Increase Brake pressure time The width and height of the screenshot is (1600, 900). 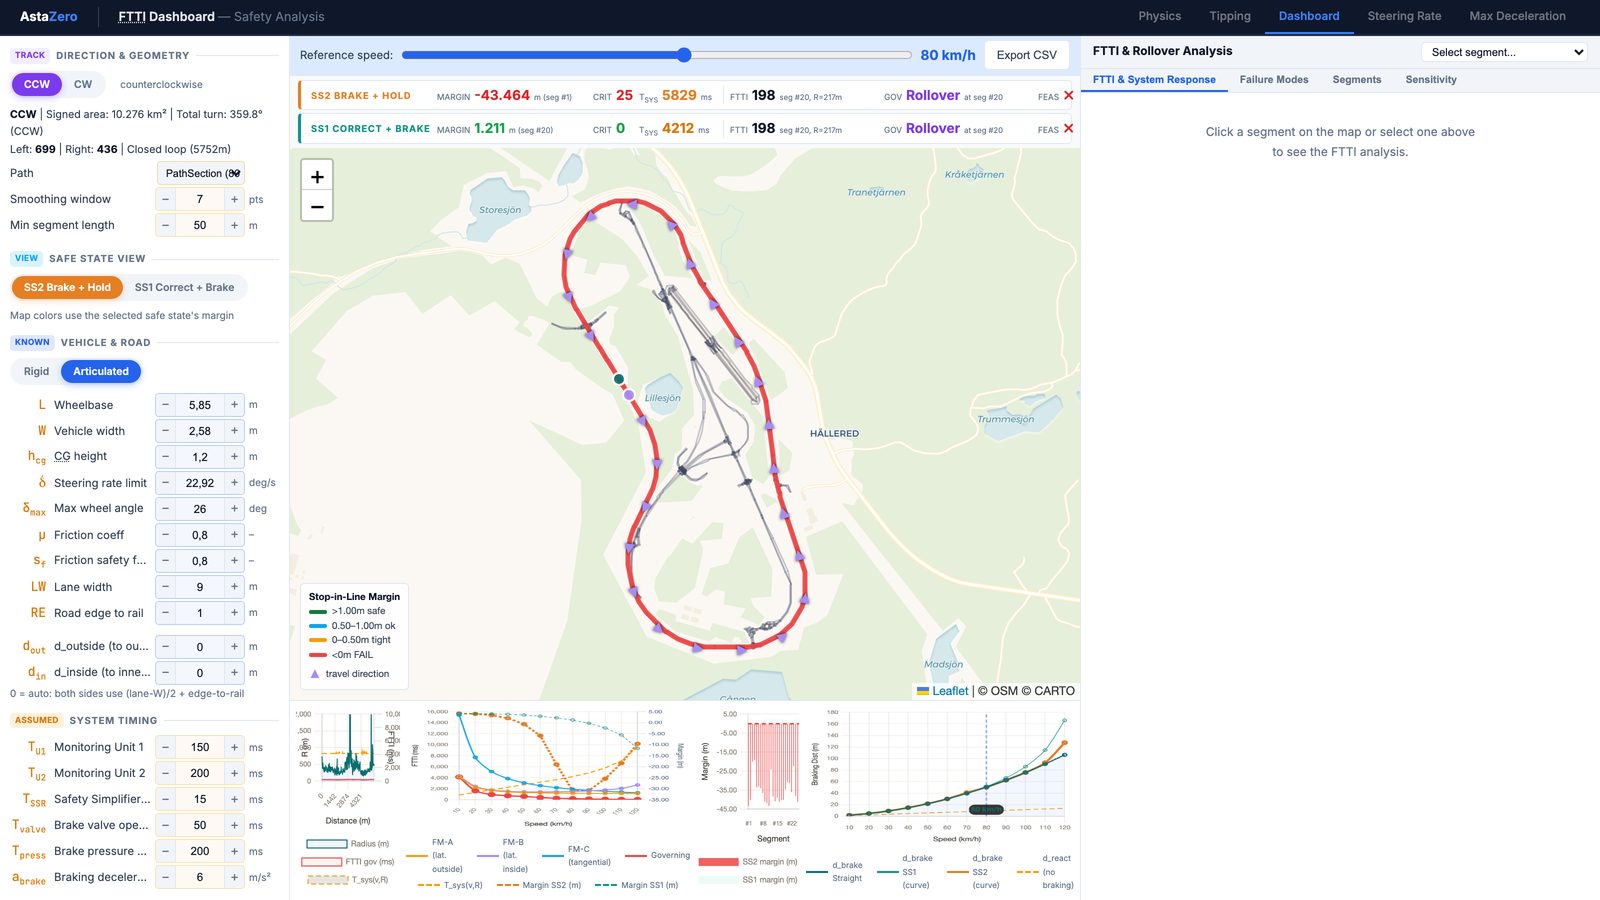[234, 851]
